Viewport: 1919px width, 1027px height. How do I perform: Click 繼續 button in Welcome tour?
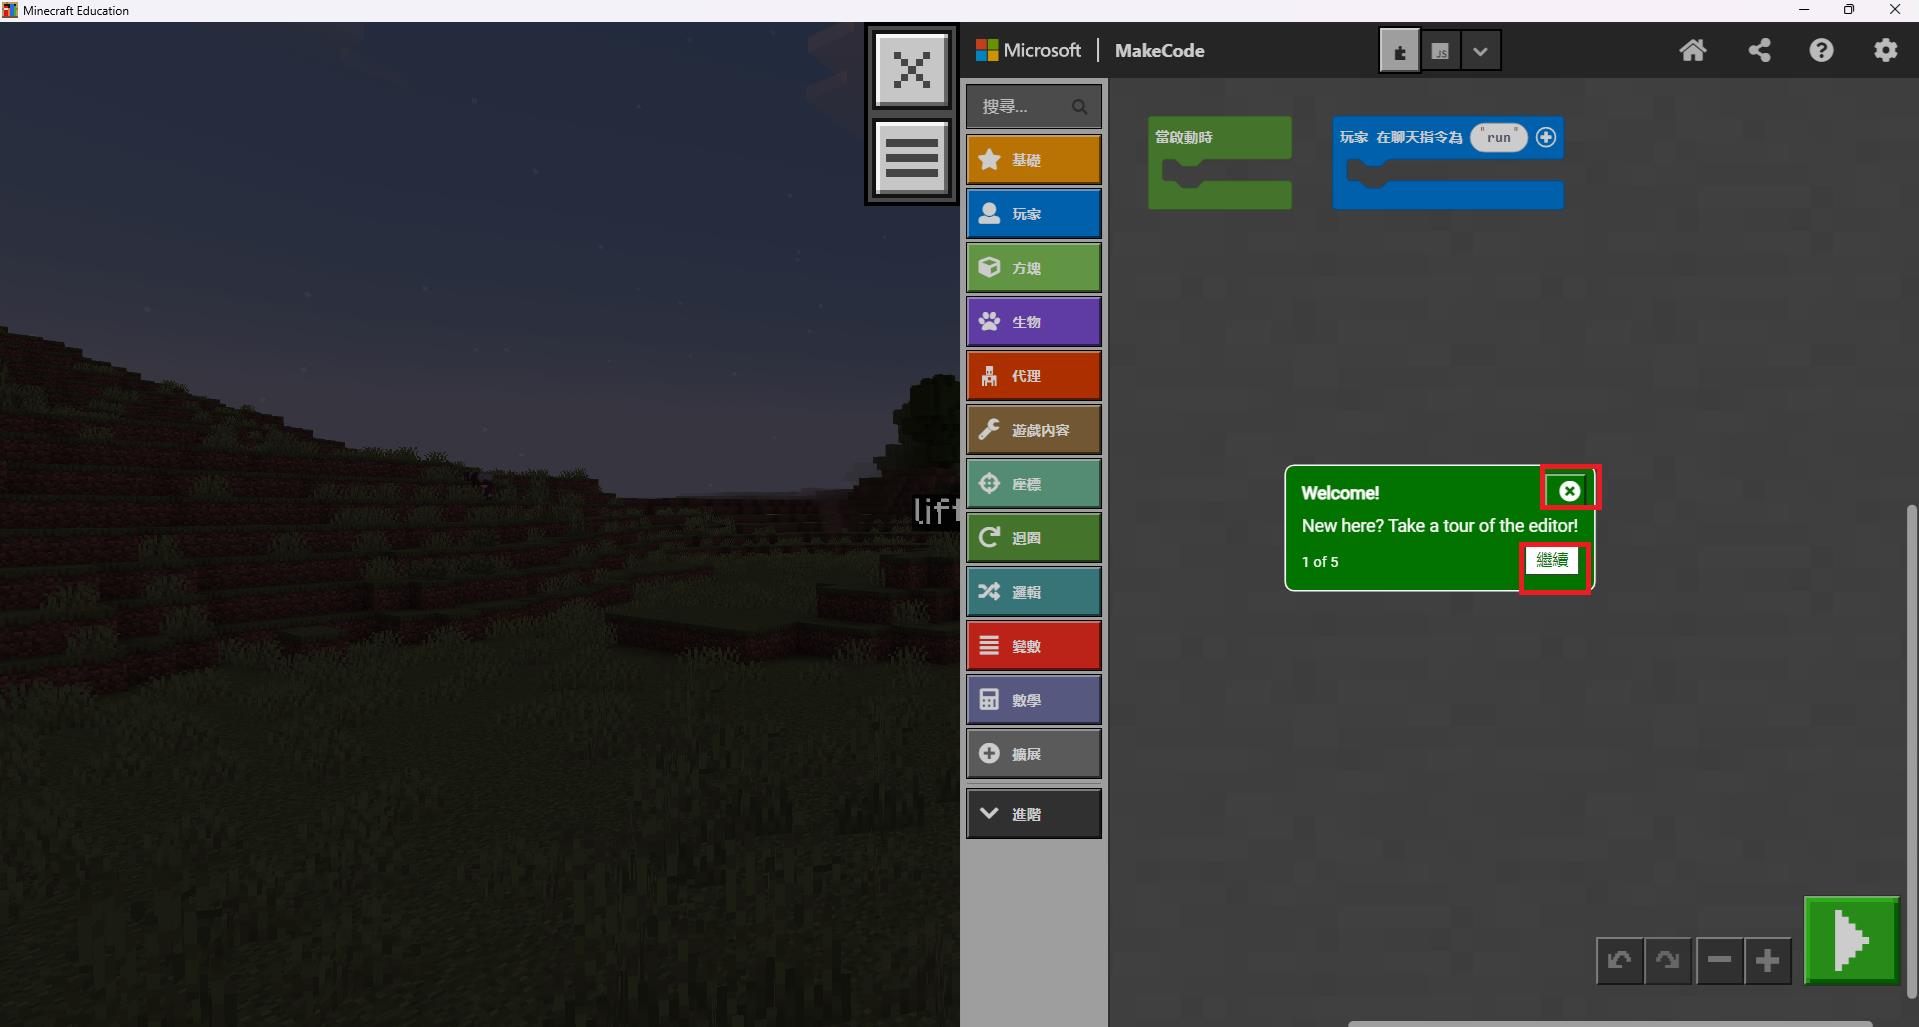click(x=1552, y=561)
